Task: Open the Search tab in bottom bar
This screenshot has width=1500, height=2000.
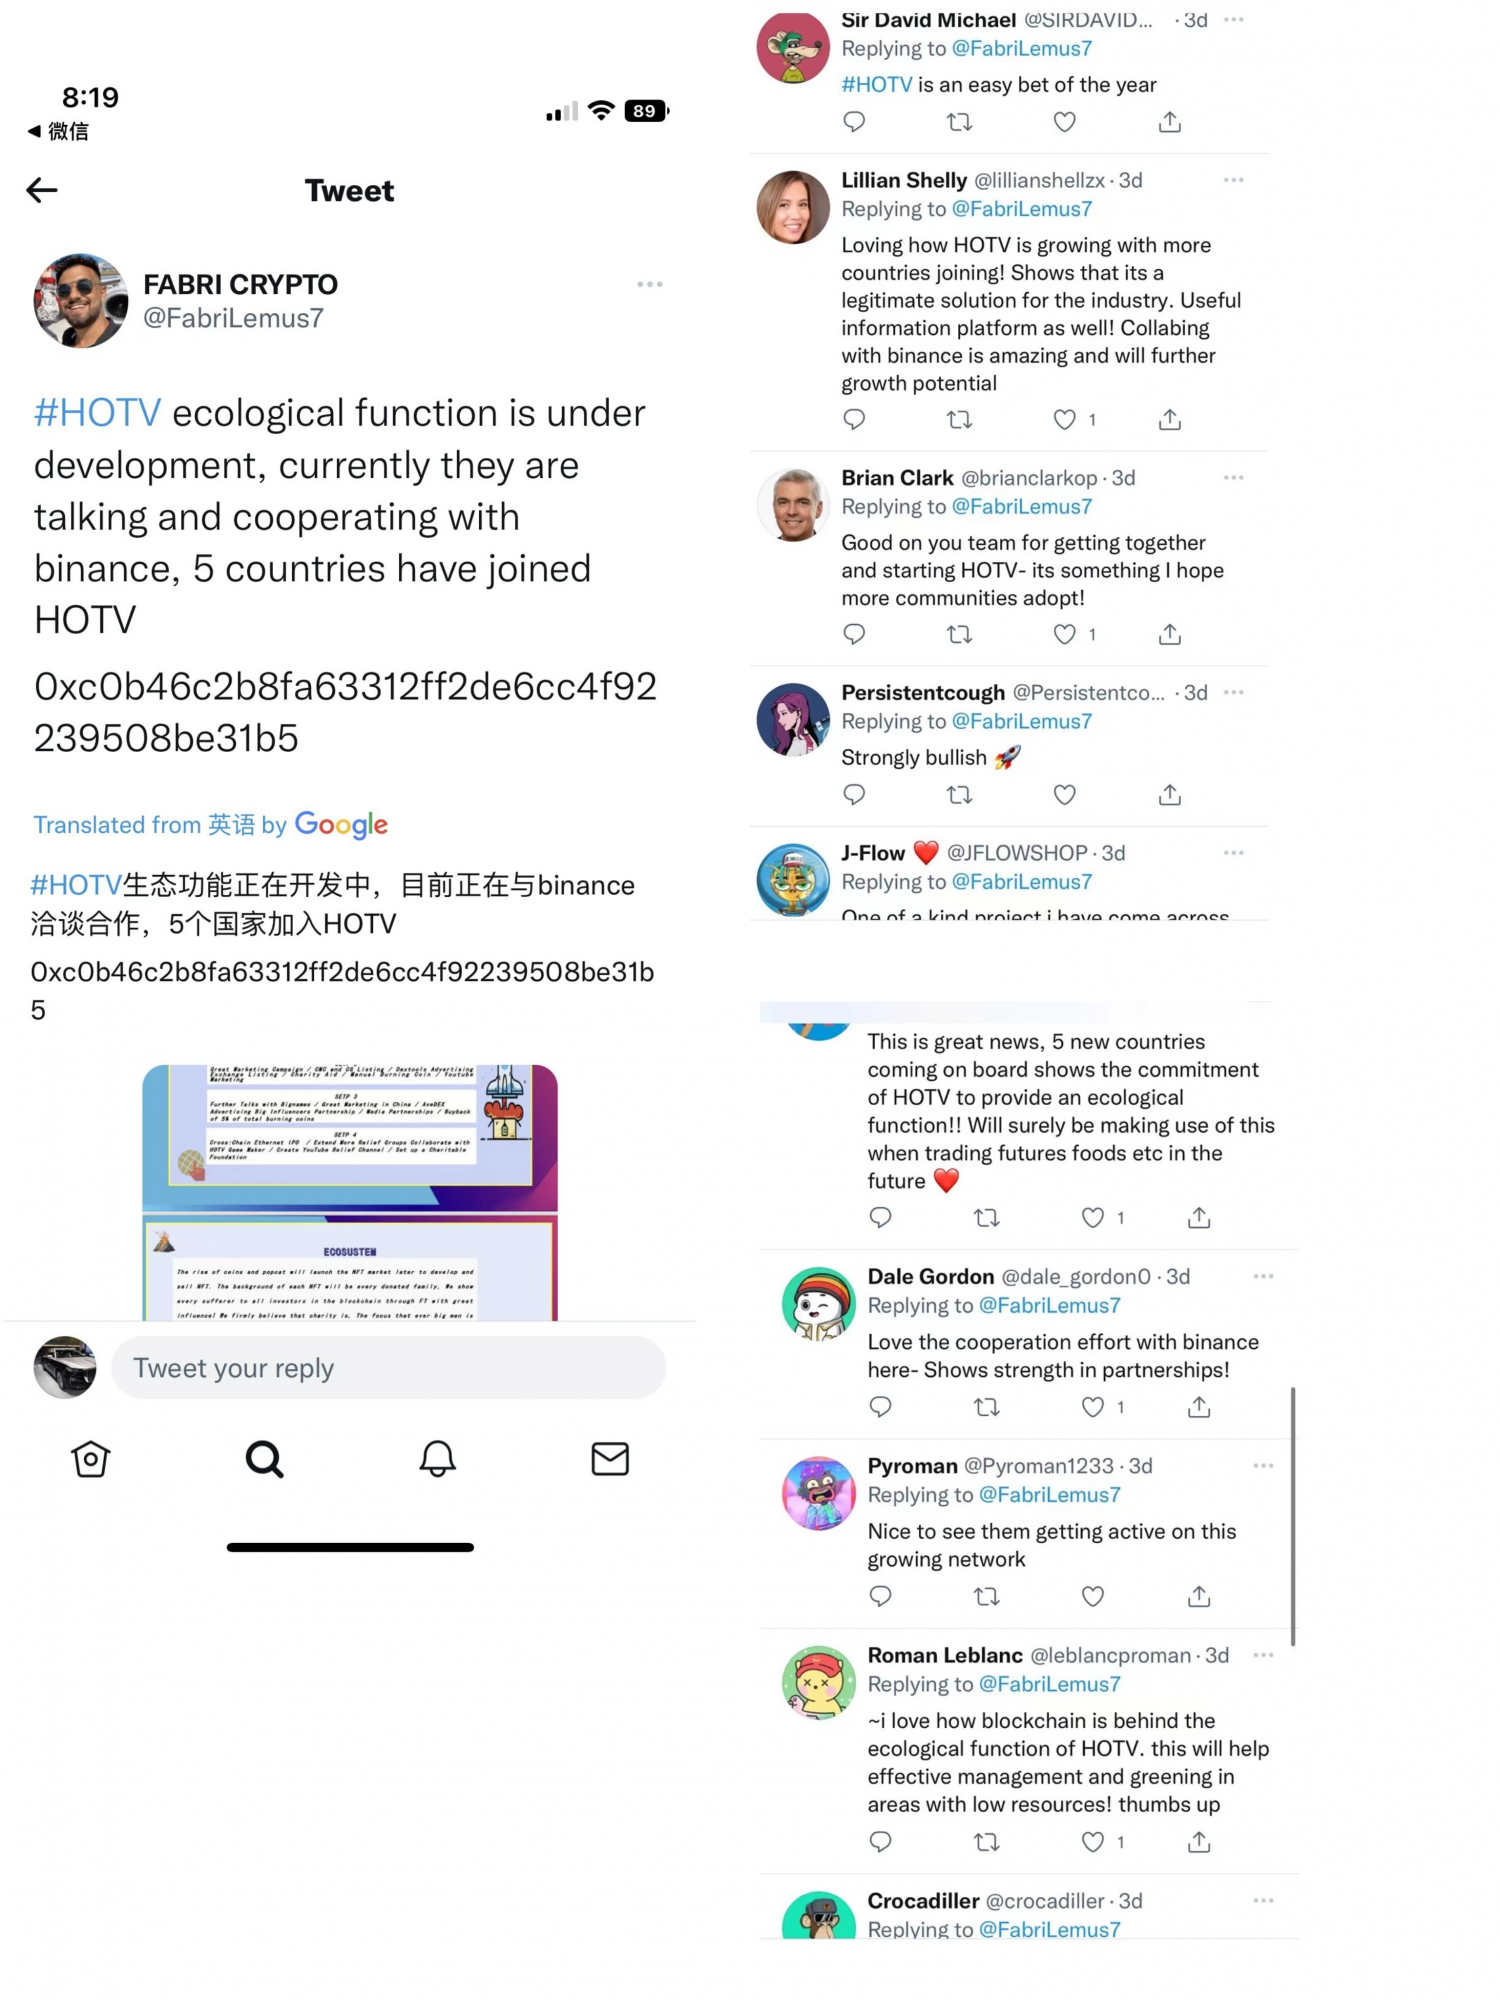Action: click(x=264, y=1459)
